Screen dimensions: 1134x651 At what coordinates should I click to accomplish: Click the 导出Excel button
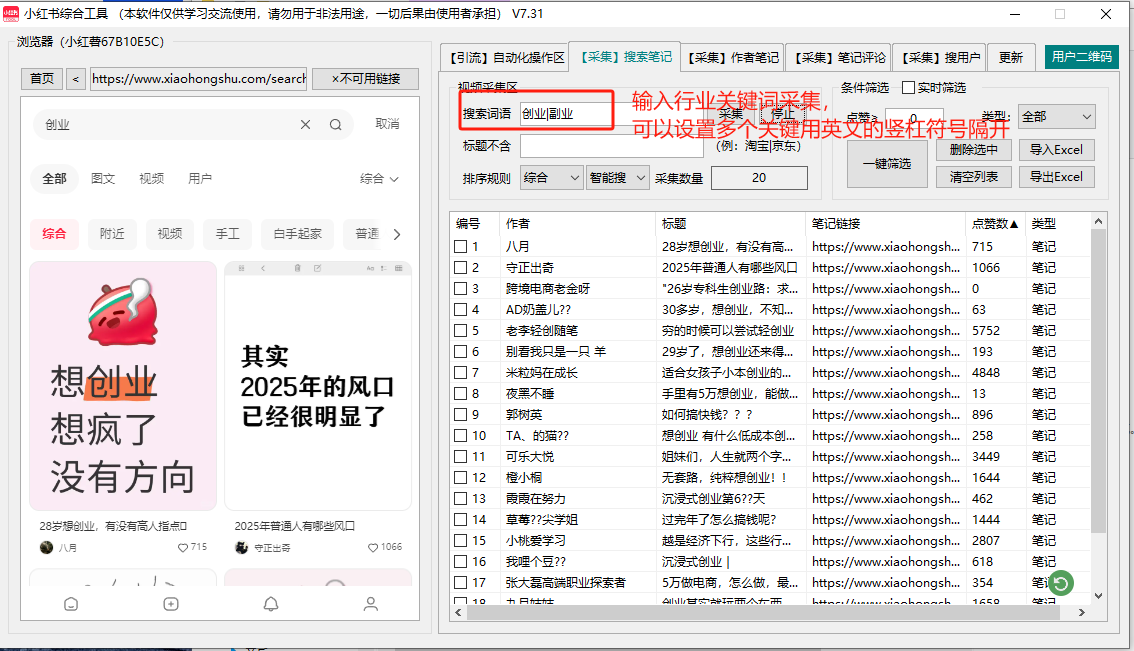pyautogui.click(x=1056, y=177)
